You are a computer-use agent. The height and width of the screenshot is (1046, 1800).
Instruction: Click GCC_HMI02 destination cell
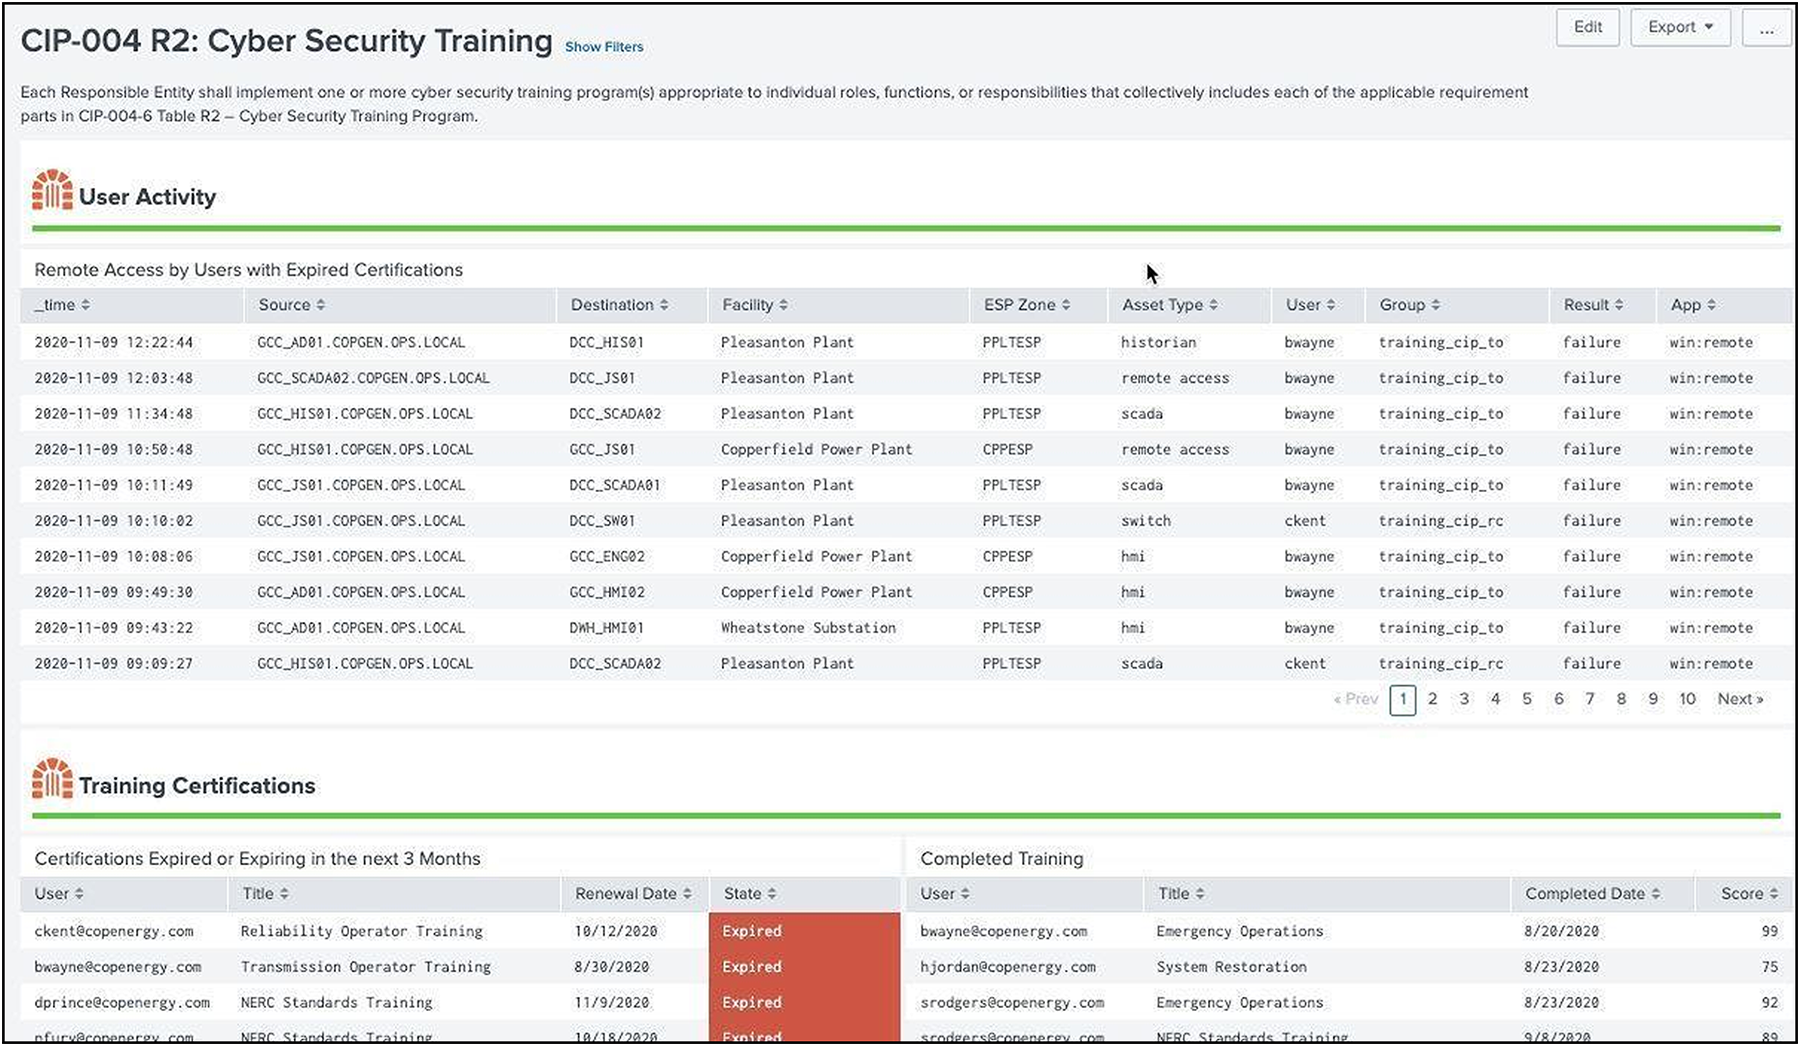coord(606,593)
